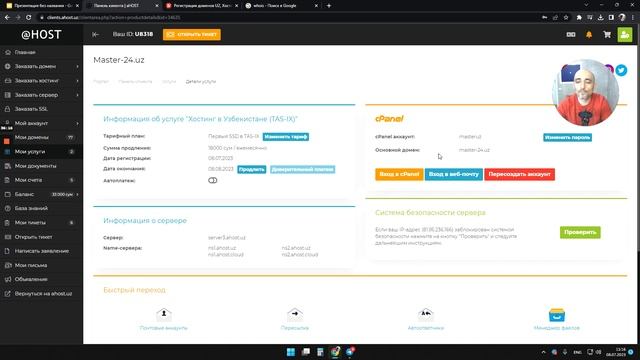Click the browser back arrow
The image size is (640, 360).
[x=7, y=18]
